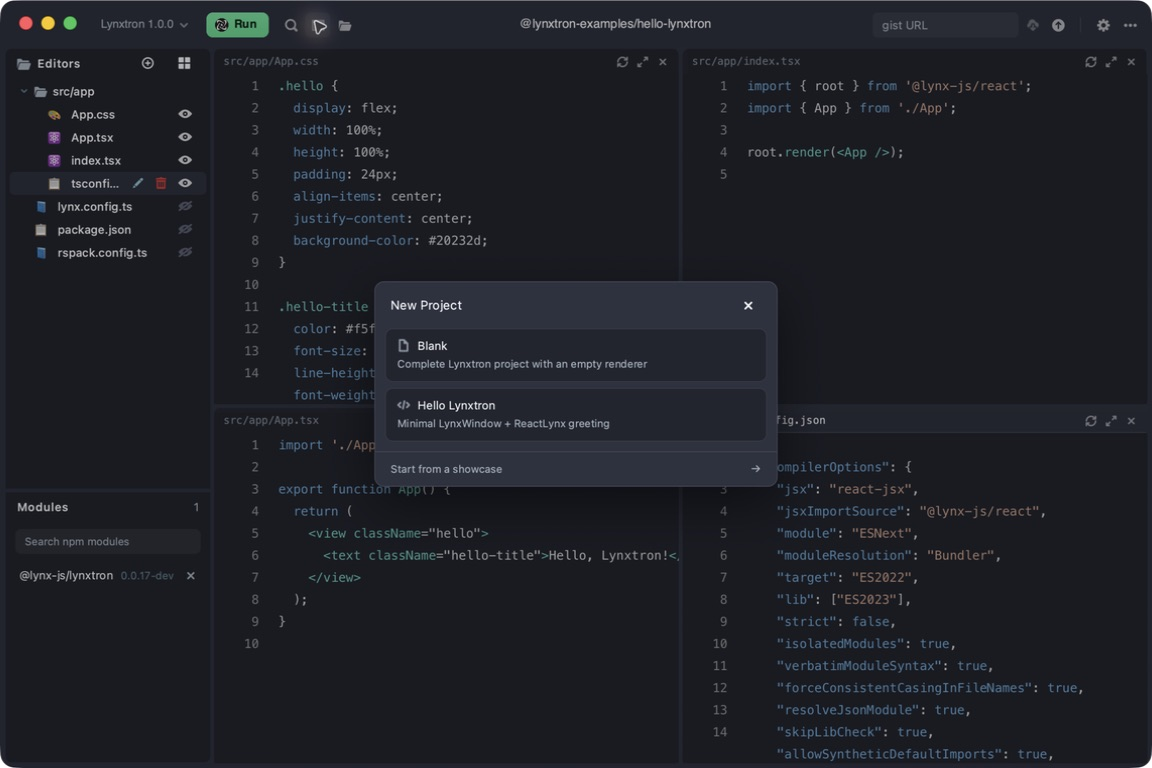
Task: Click the '0.0.17-dev' version label
Action: [x=147, y=575]
